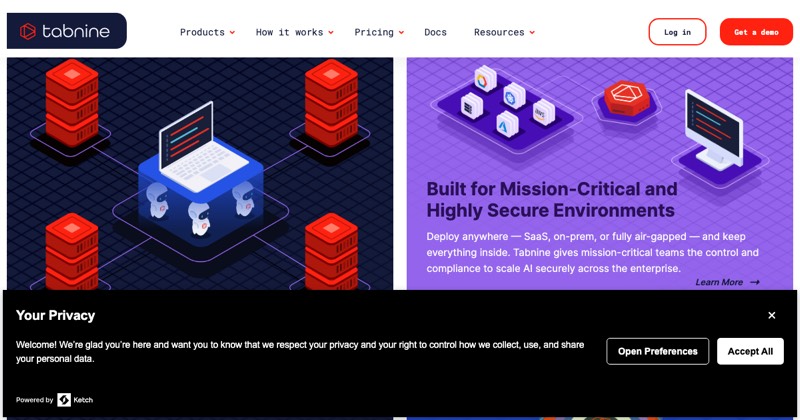The width and height of the screenshot is (800, 420).
Task: Click the server rack icon tile
Action: (471, 106)
